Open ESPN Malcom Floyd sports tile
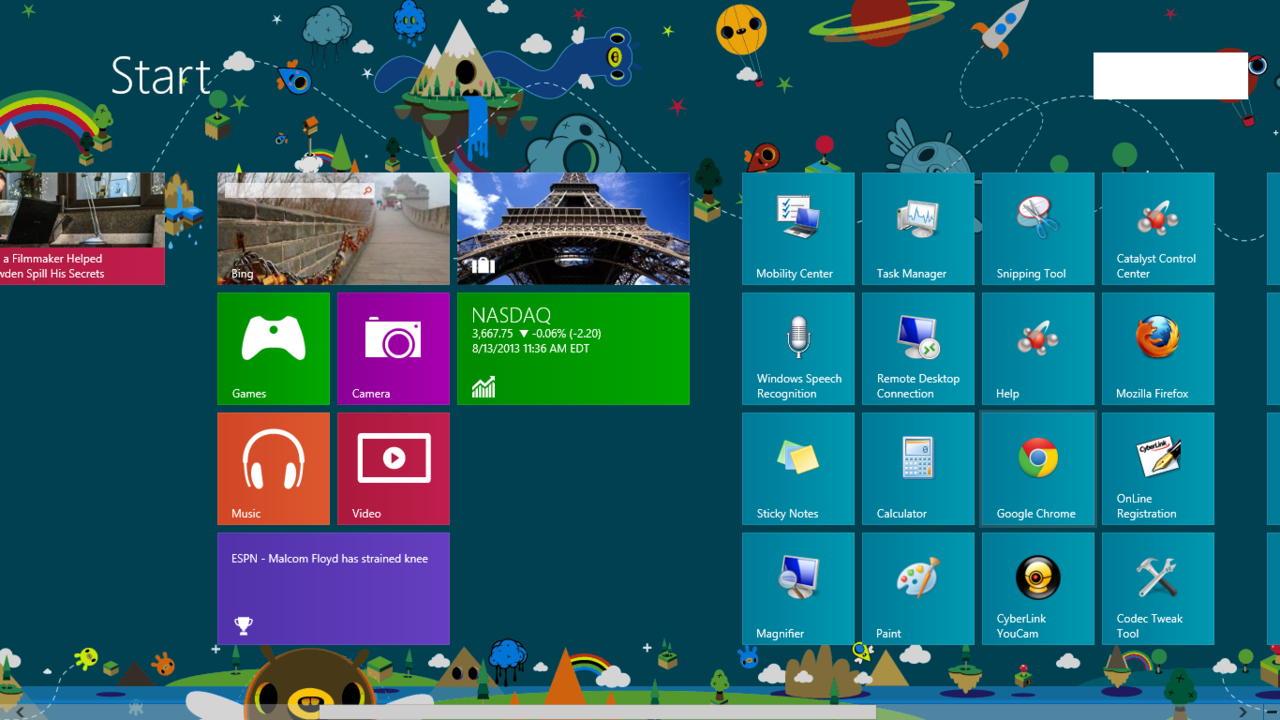Screen dimensions: 1280x720 click(x=333, y=589)
